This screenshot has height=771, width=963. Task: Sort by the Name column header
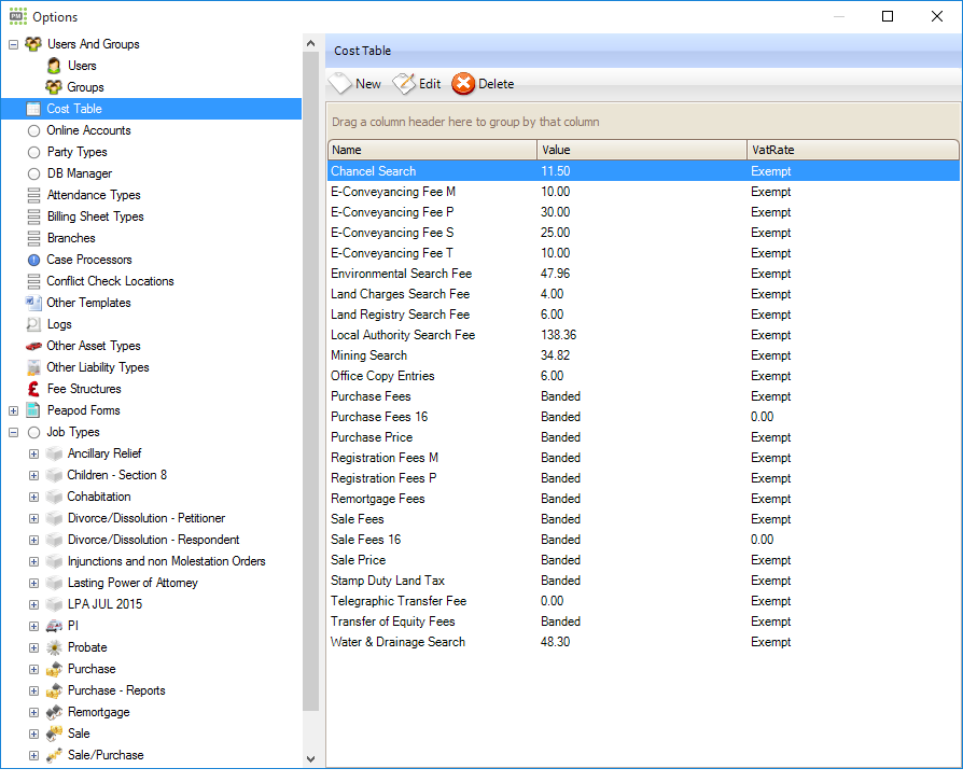430,150
